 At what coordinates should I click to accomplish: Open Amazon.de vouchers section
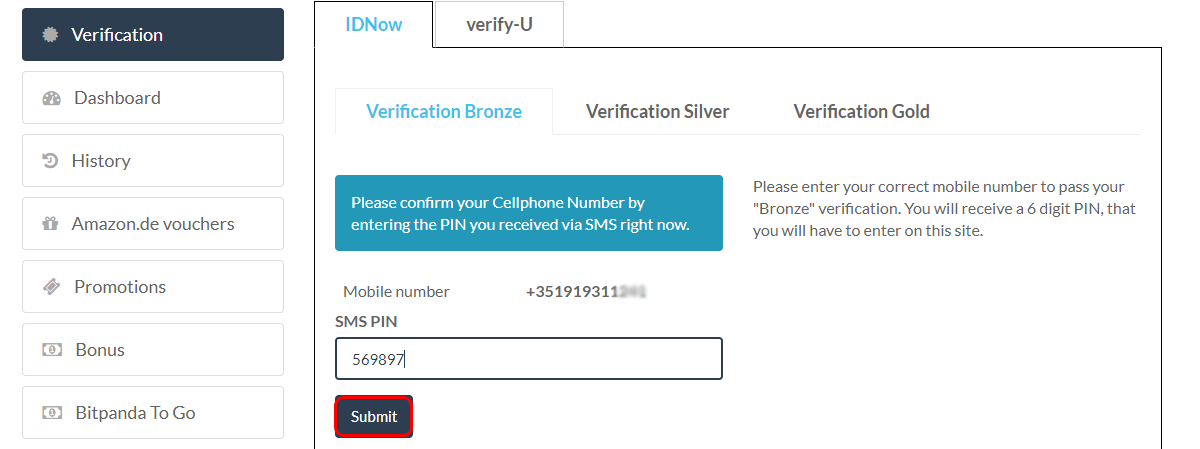tap(153, 224)
